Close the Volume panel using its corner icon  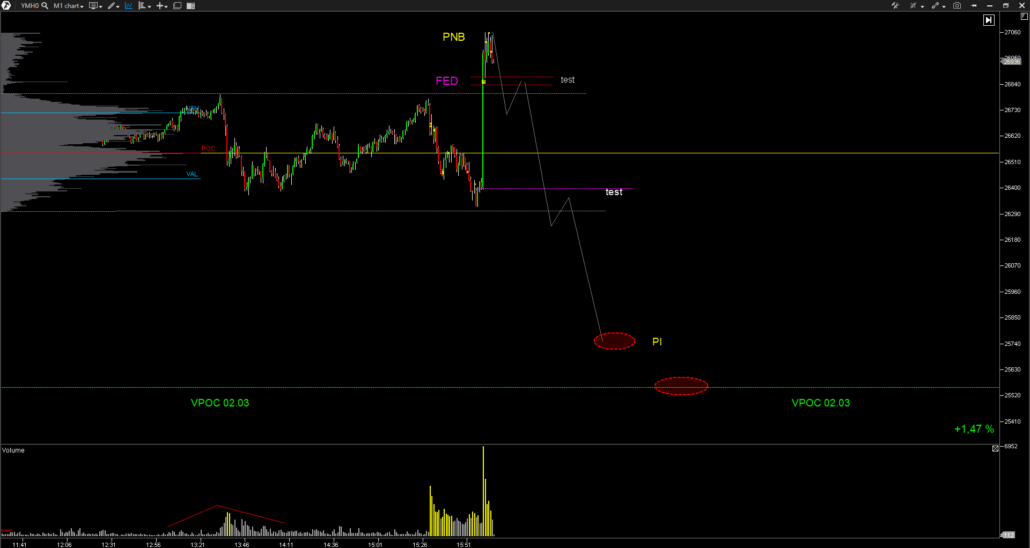995,448
